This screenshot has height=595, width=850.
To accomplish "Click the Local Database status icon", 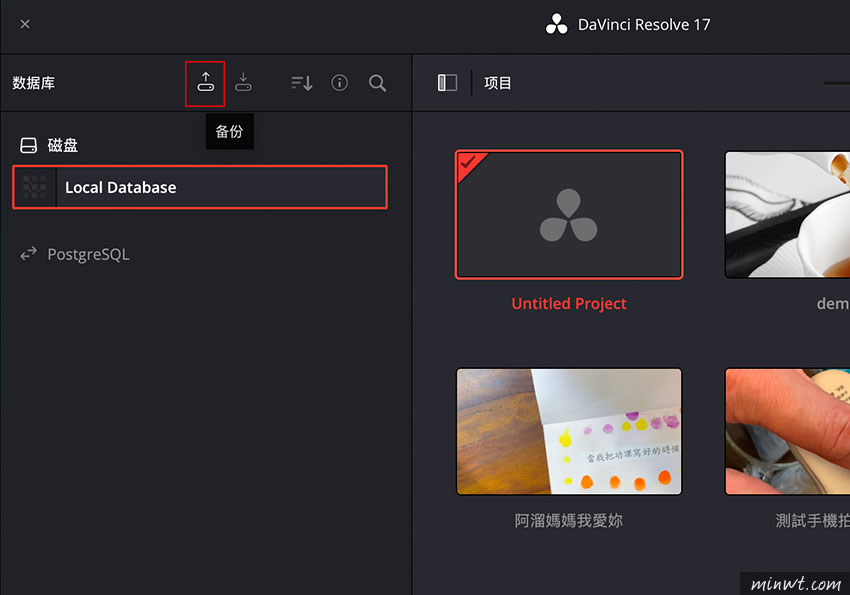I will pos(35,187).
